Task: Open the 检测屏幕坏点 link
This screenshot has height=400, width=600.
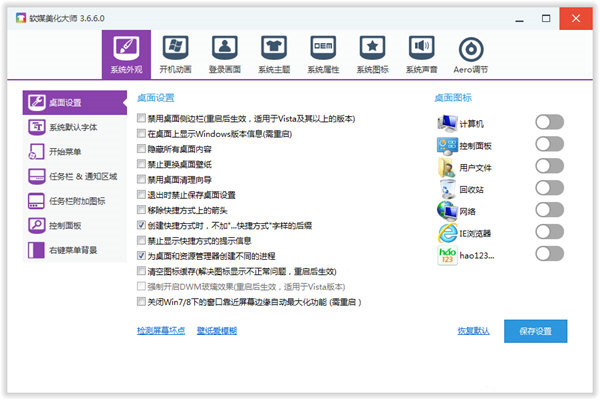Action: pos(161,329)
